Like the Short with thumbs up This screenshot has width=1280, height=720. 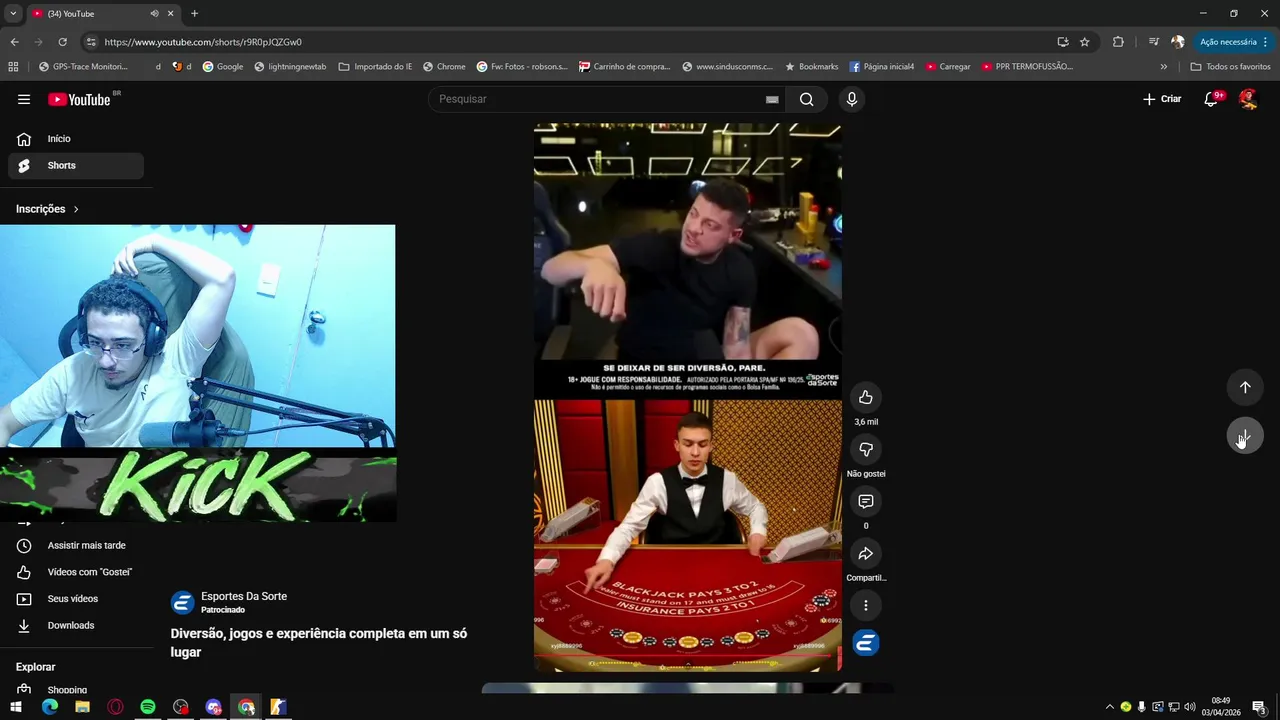tap(866, 398)
